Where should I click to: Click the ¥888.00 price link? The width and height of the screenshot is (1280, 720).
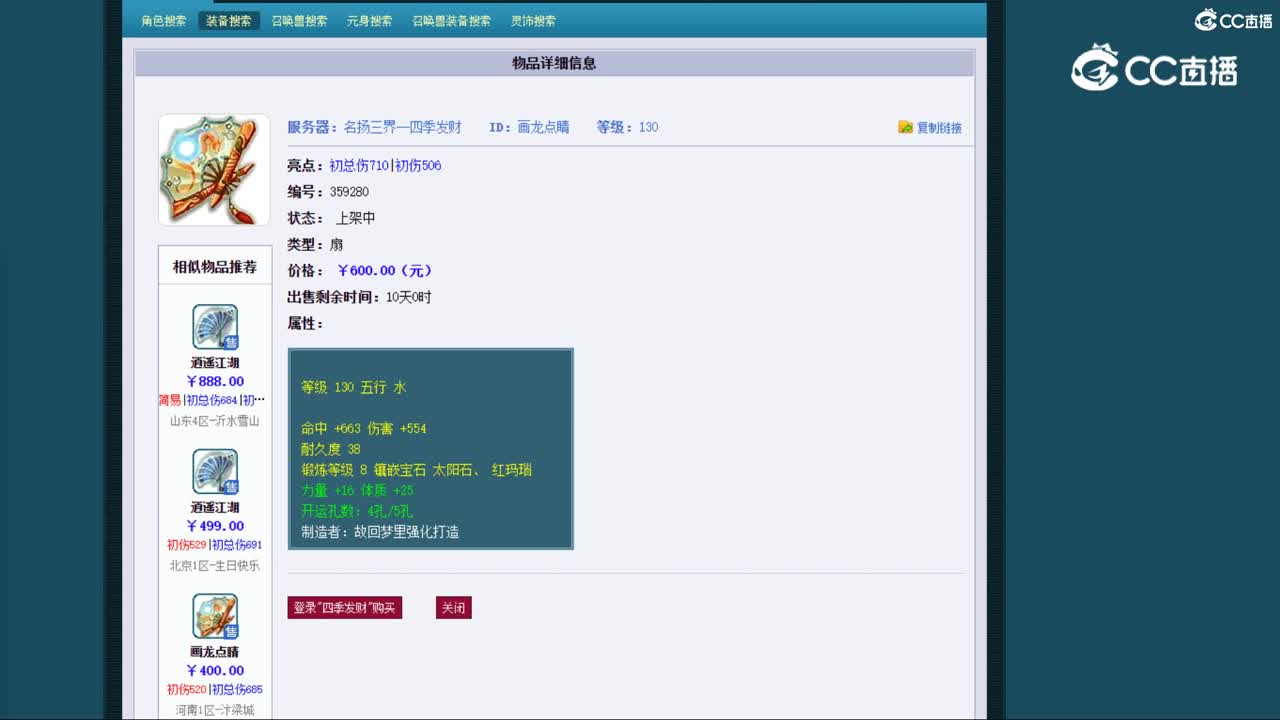(214, 381)
